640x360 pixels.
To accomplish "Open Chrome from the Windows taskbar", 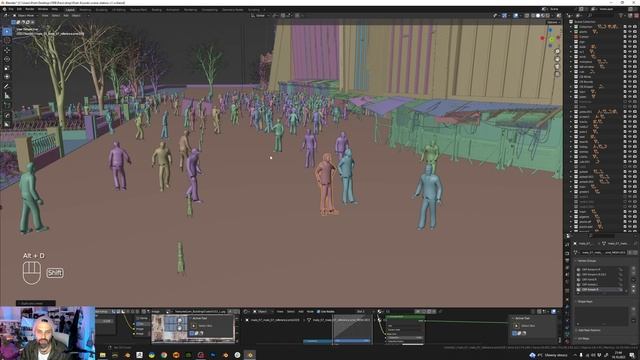I will tap(164, 355).
